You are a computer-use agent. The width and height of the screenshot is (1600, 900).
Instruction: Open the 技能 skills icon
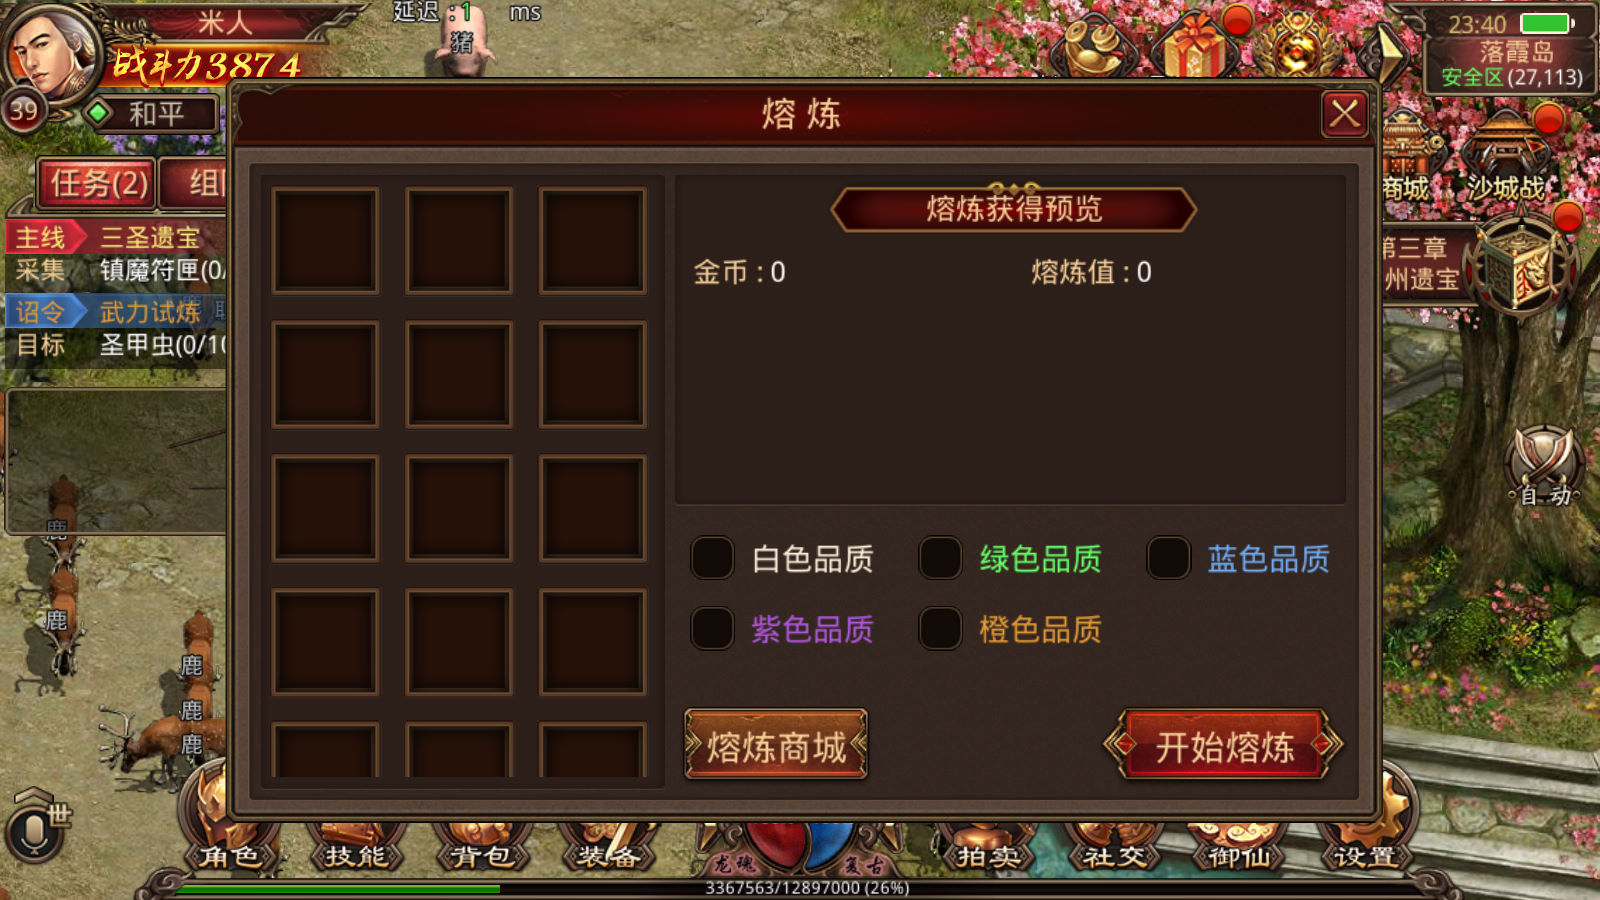(x=355, y=848)
